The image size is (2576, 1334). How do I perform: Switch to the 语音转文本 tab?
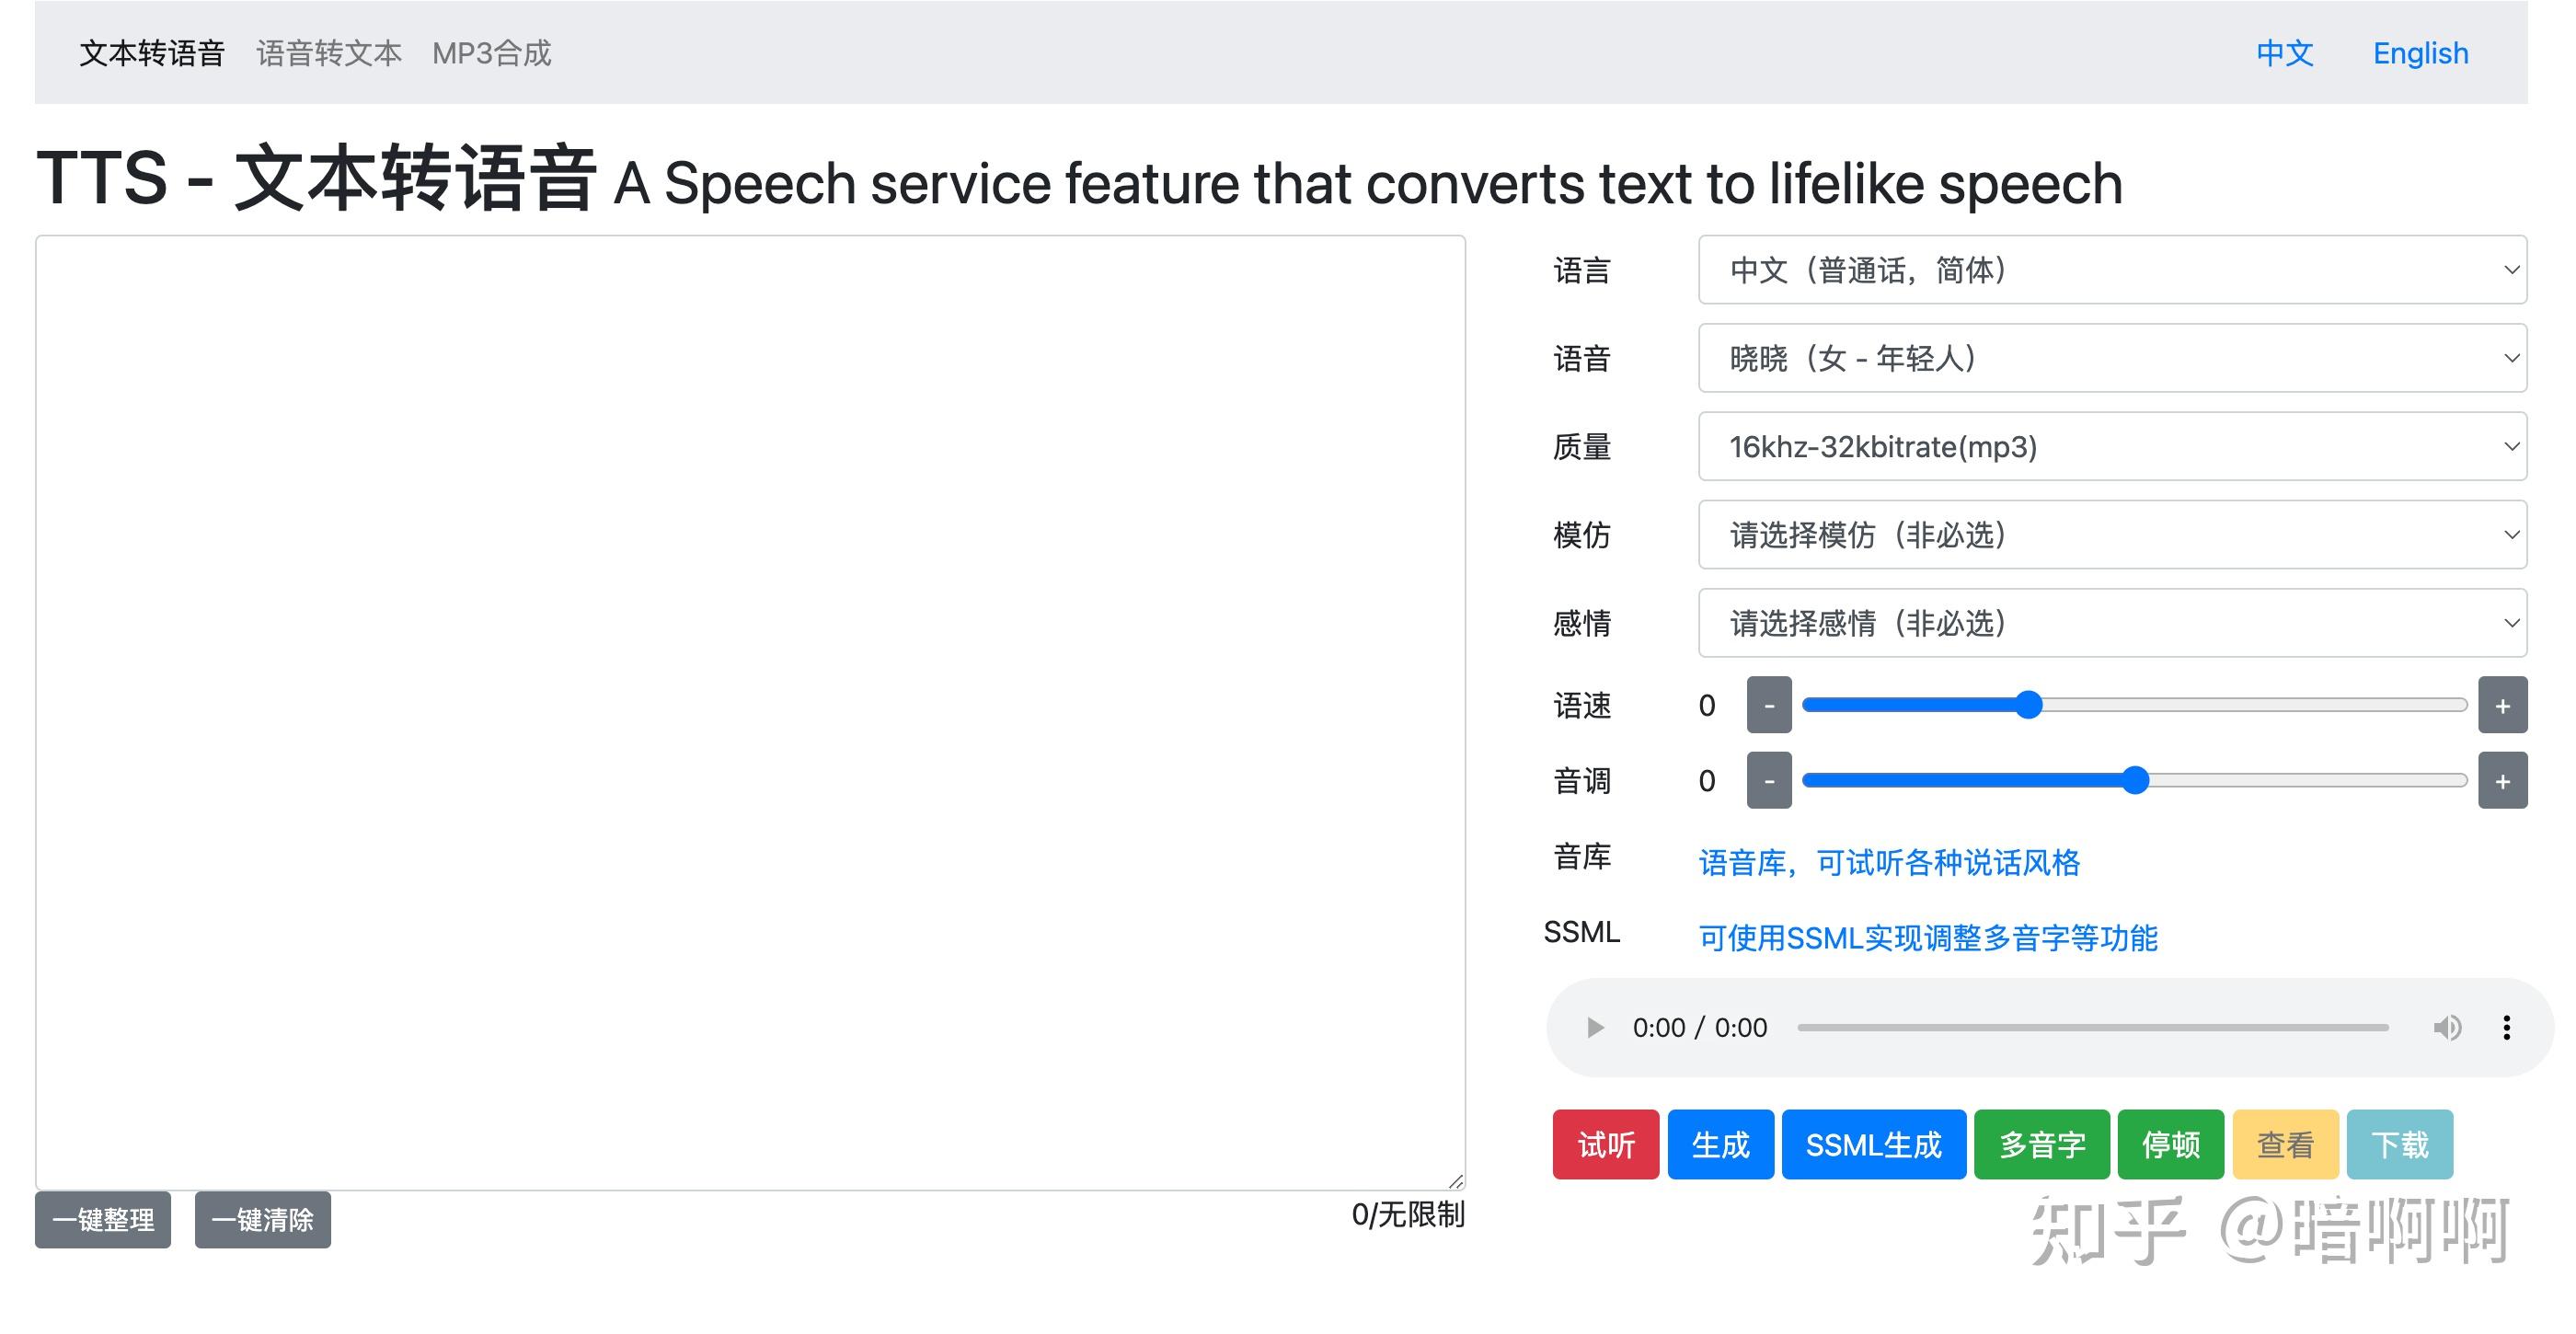(329, 53)
